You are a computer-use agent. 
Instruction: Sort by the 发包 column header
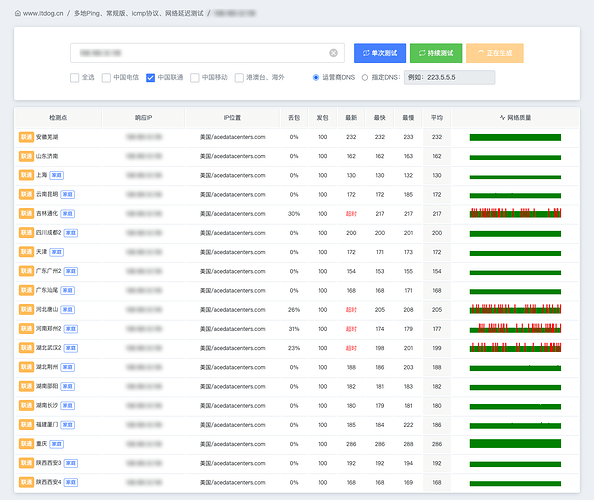pos(322,118)
